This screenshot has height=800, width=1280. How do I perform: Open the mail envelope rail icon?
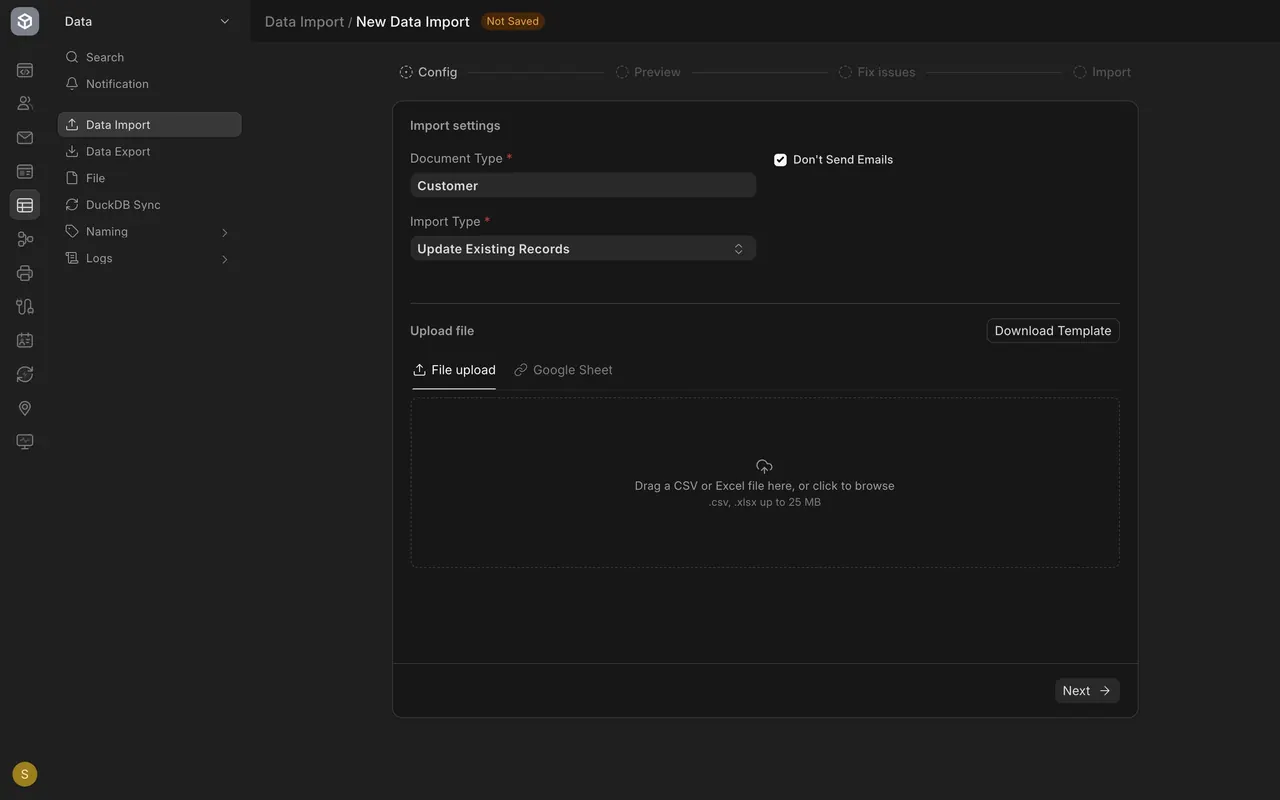[25, 138]
